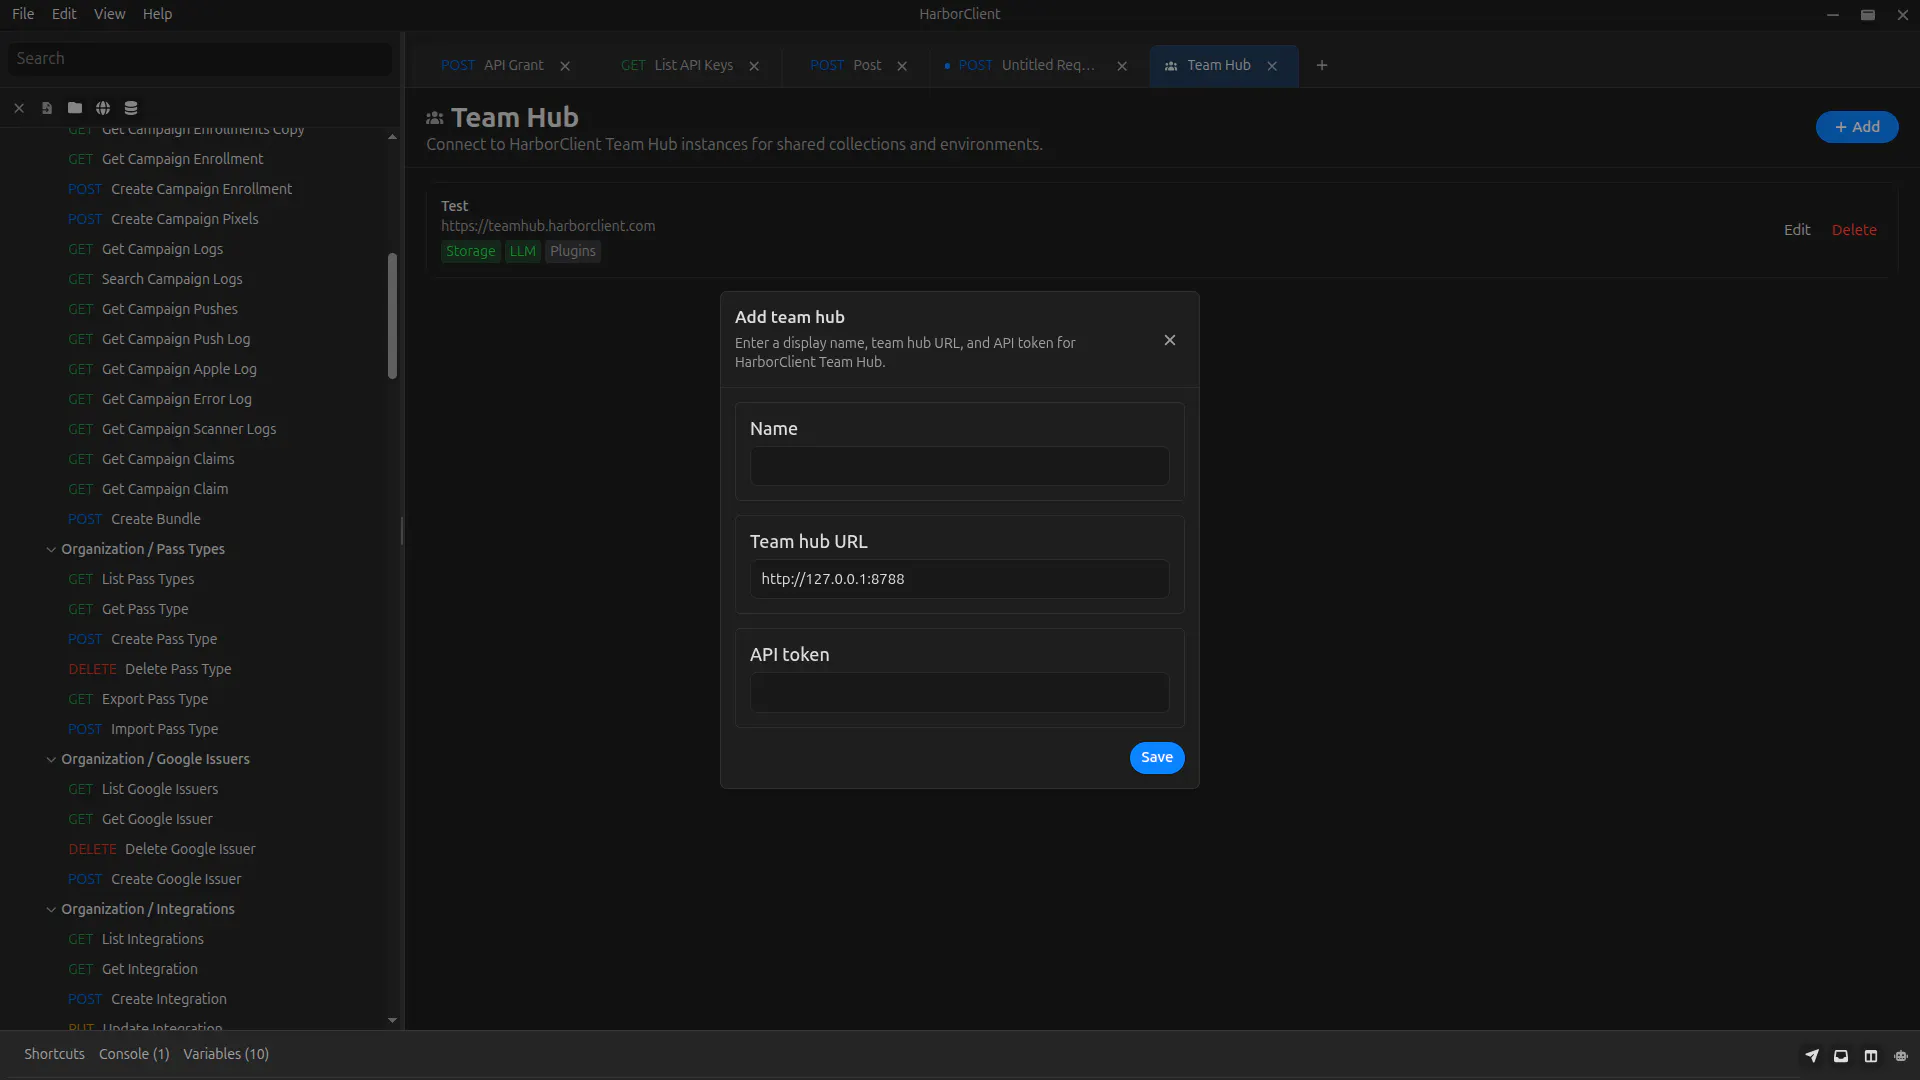
Task: Click the Plugins tag on Test hub
Action: (x=573, y=251)
